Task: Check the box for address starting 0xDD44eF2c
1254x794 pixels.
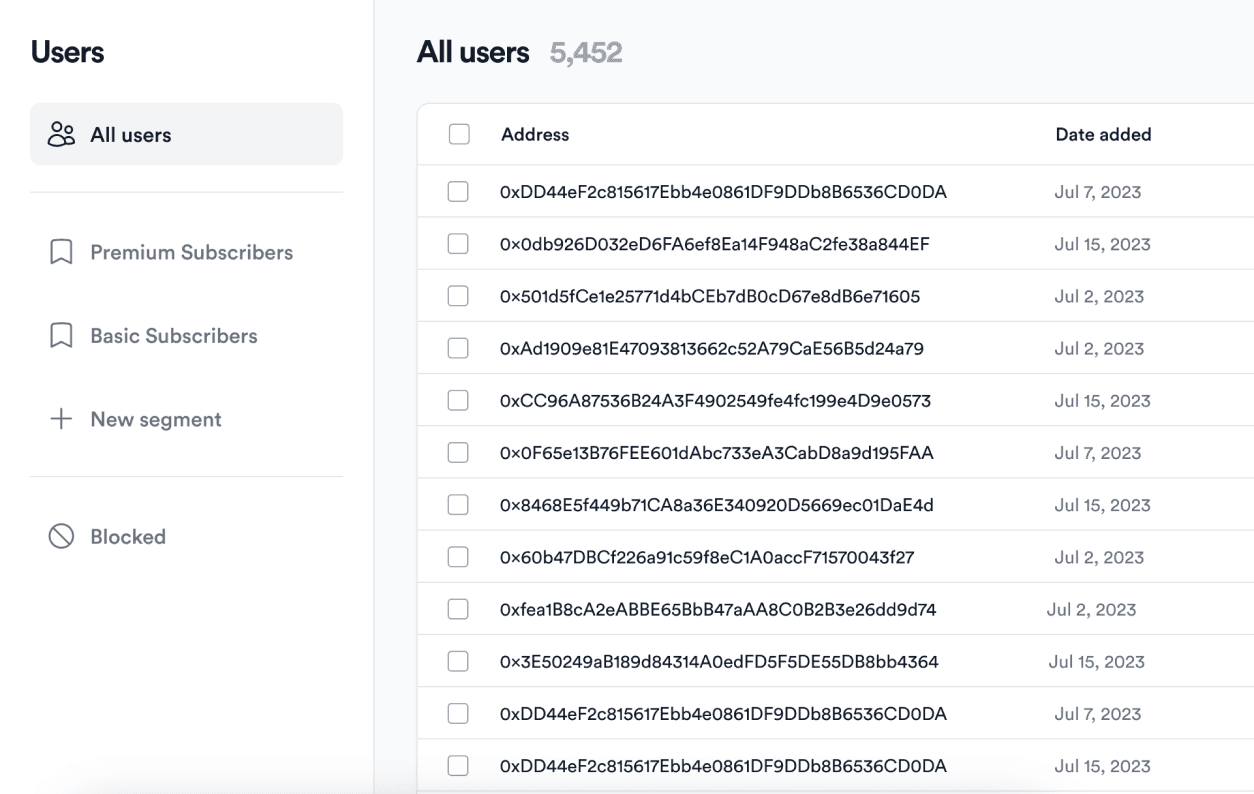Action: (458, 191)
